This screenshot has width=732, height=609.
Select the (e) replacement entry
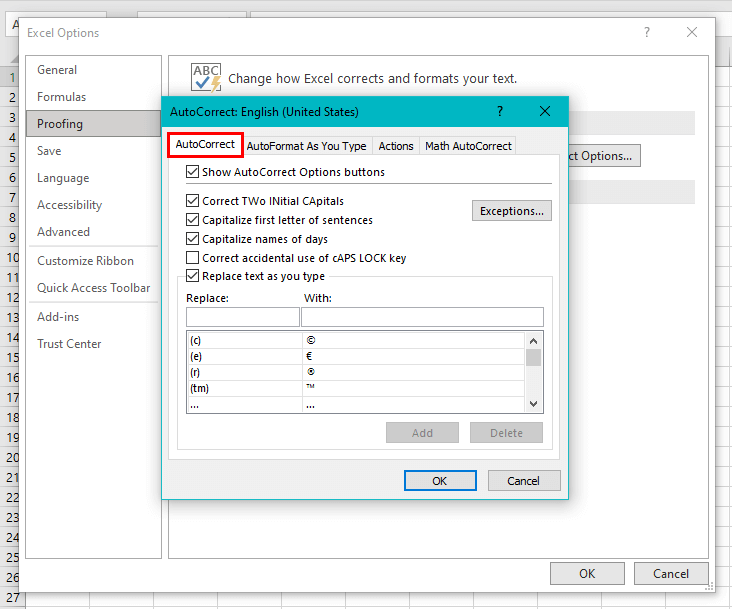[x=356, y=357]
